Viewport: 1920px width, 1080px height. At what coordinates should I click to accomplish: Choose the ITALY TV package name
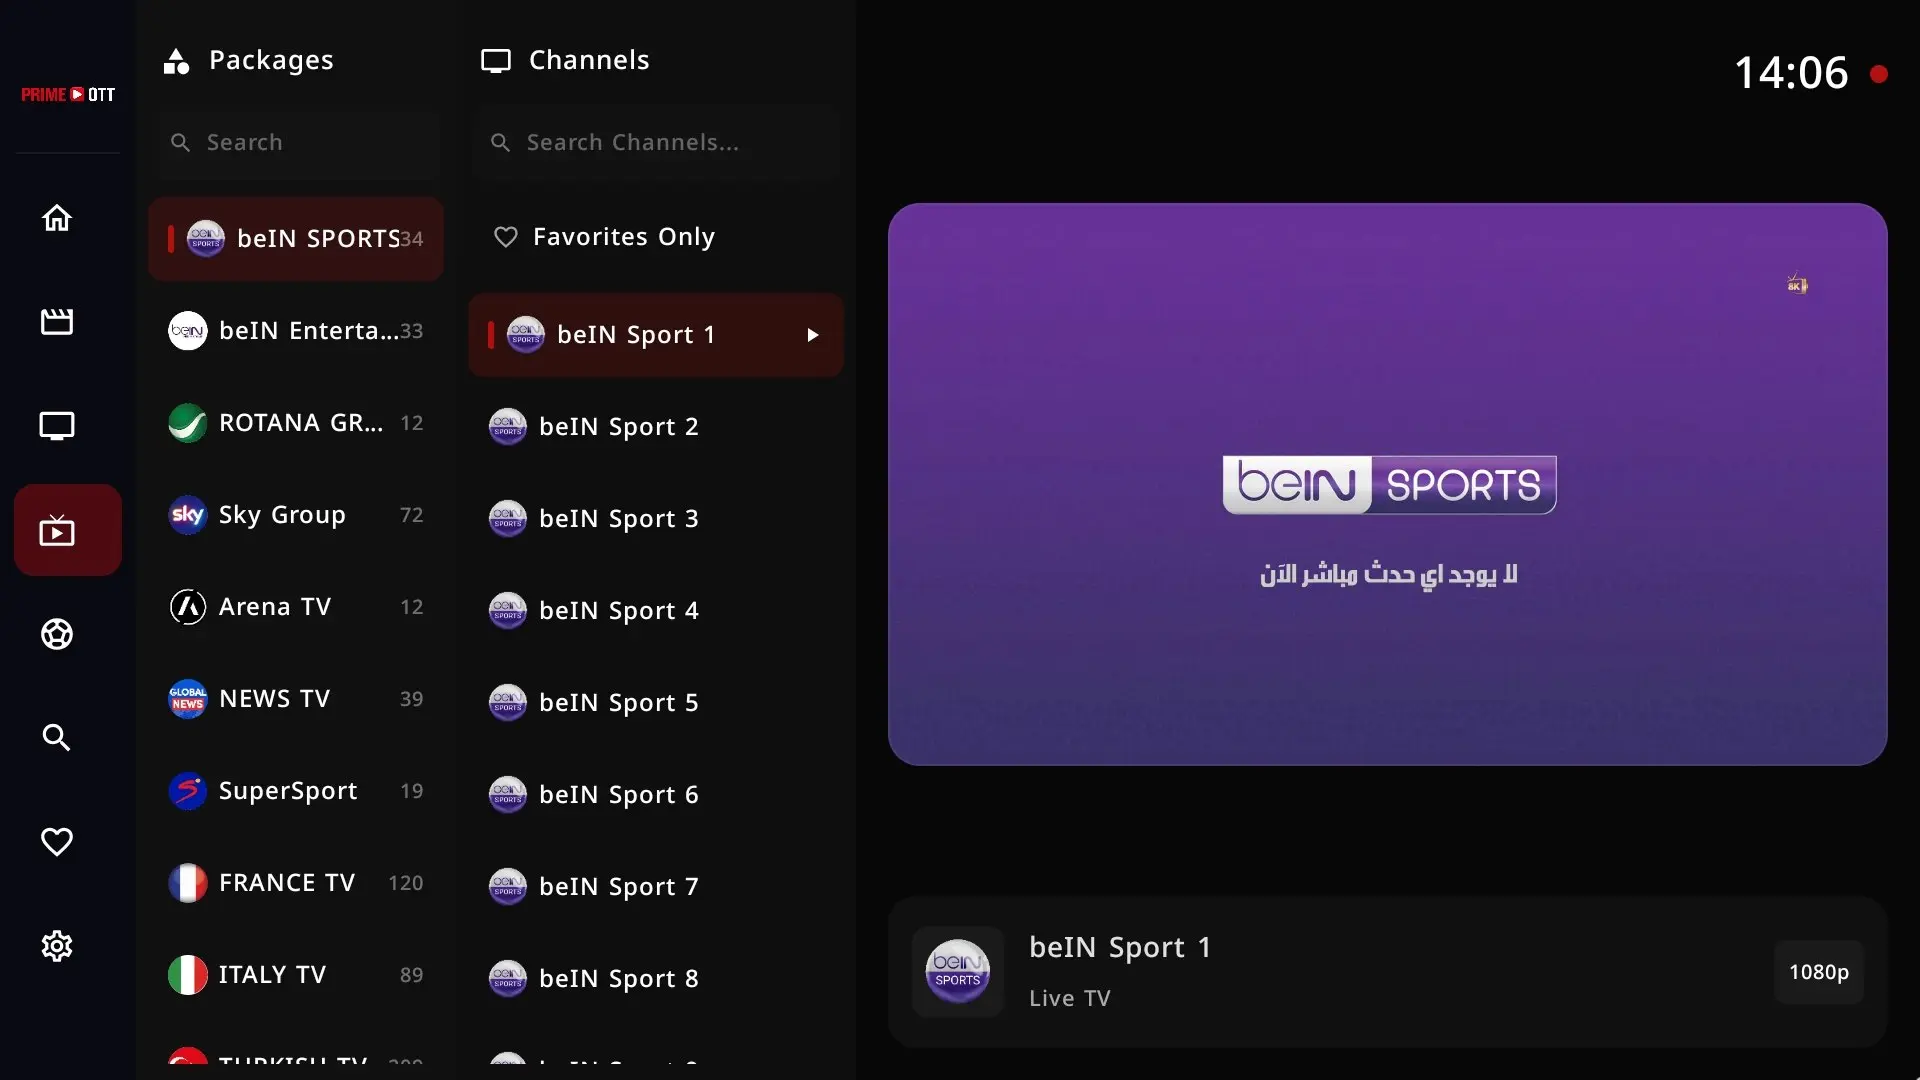tap(272, 975)
